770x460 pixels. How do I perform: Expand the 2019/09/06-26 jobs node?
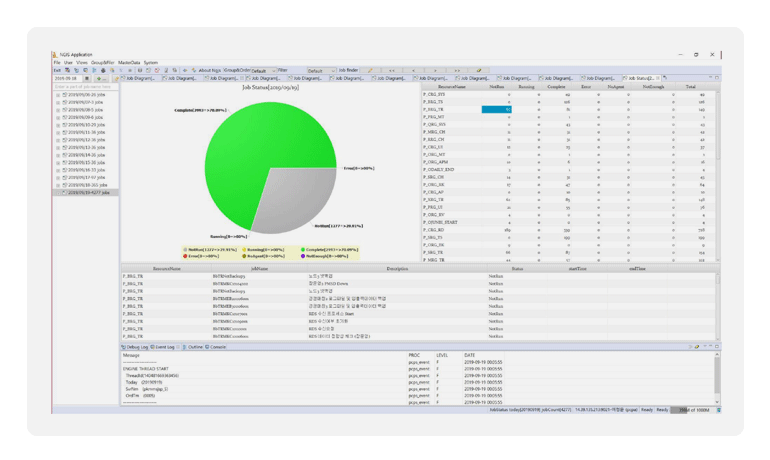coord(58,95)
